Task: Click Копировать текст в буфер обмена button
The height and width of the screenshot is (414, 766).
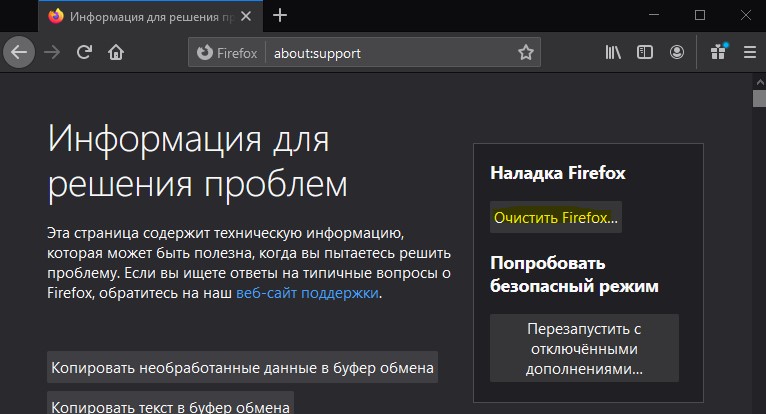Action: [170, 403]
